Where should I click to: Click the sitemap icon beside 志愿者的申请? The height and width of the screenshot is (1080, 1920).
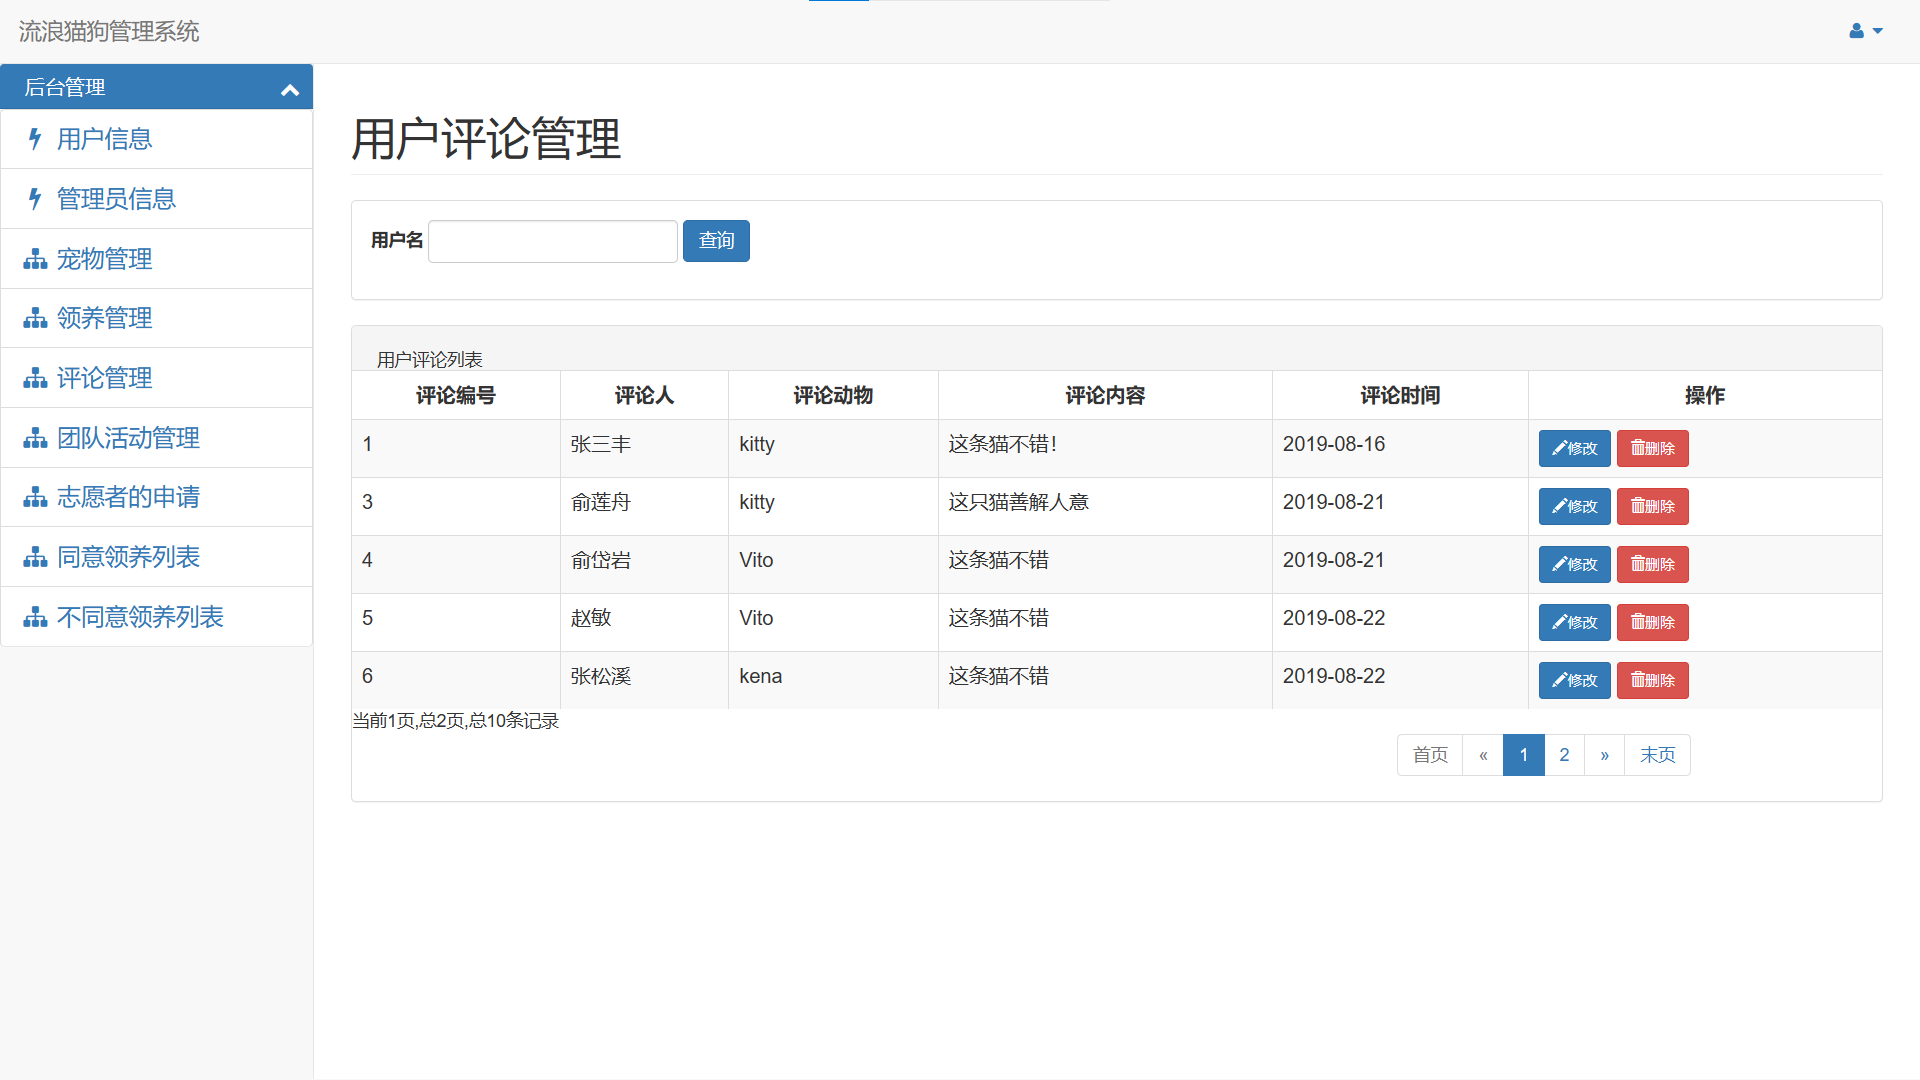pyautogui.click(x=35, y=497)
